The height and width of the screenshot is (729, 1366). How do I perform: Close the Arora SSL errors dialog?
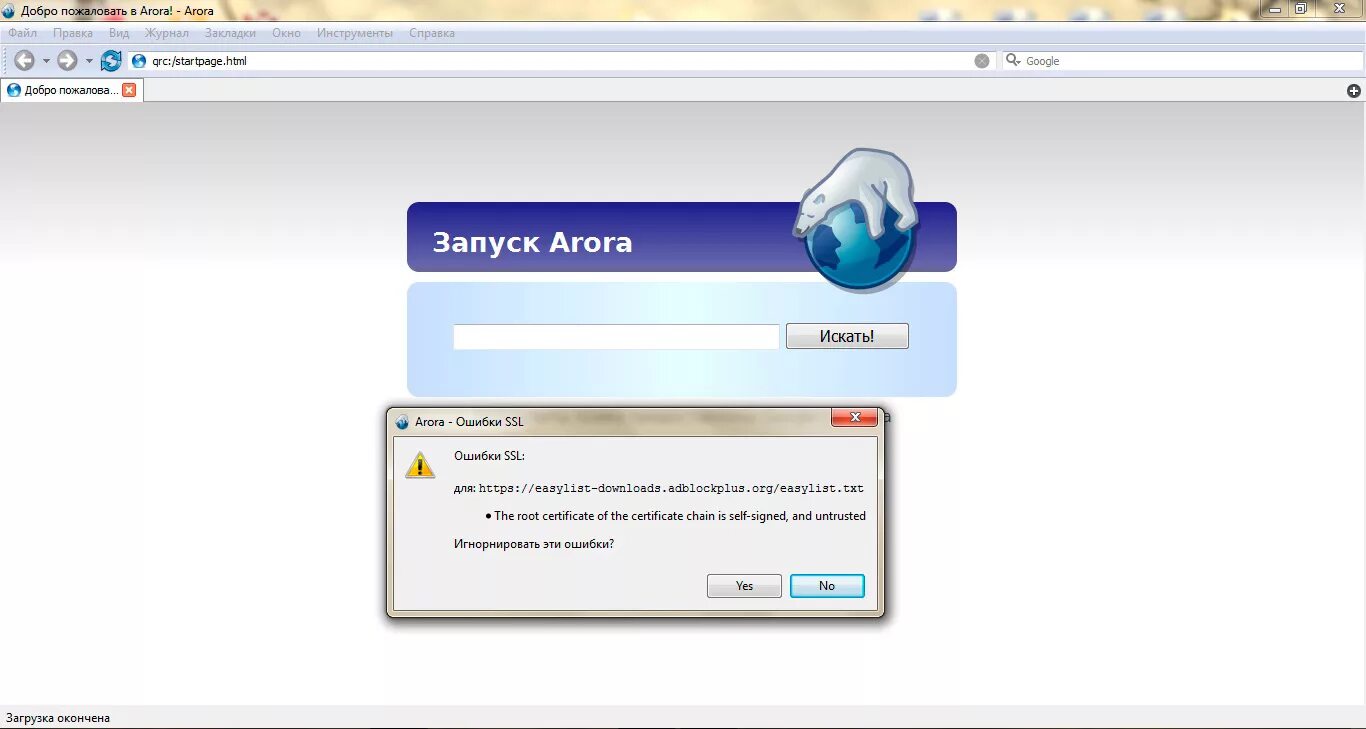point(855,418)
